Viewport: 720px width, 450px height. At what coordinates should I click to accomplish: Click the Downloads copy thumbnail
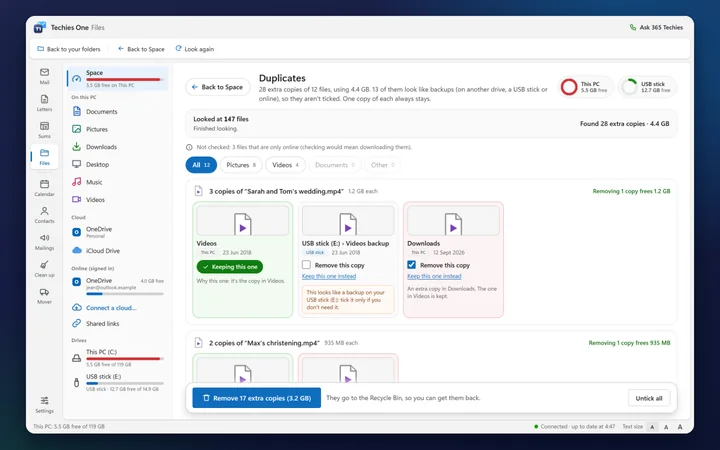(x=453, y=221)
